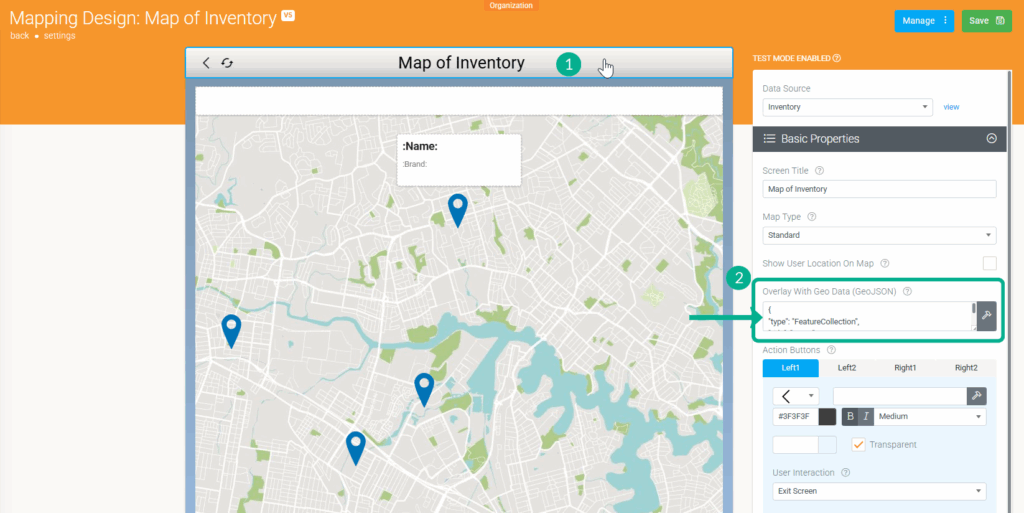Click the Organization tag at the top
The height and width of the screenshot is (513, 1024).
click(511, 5)
